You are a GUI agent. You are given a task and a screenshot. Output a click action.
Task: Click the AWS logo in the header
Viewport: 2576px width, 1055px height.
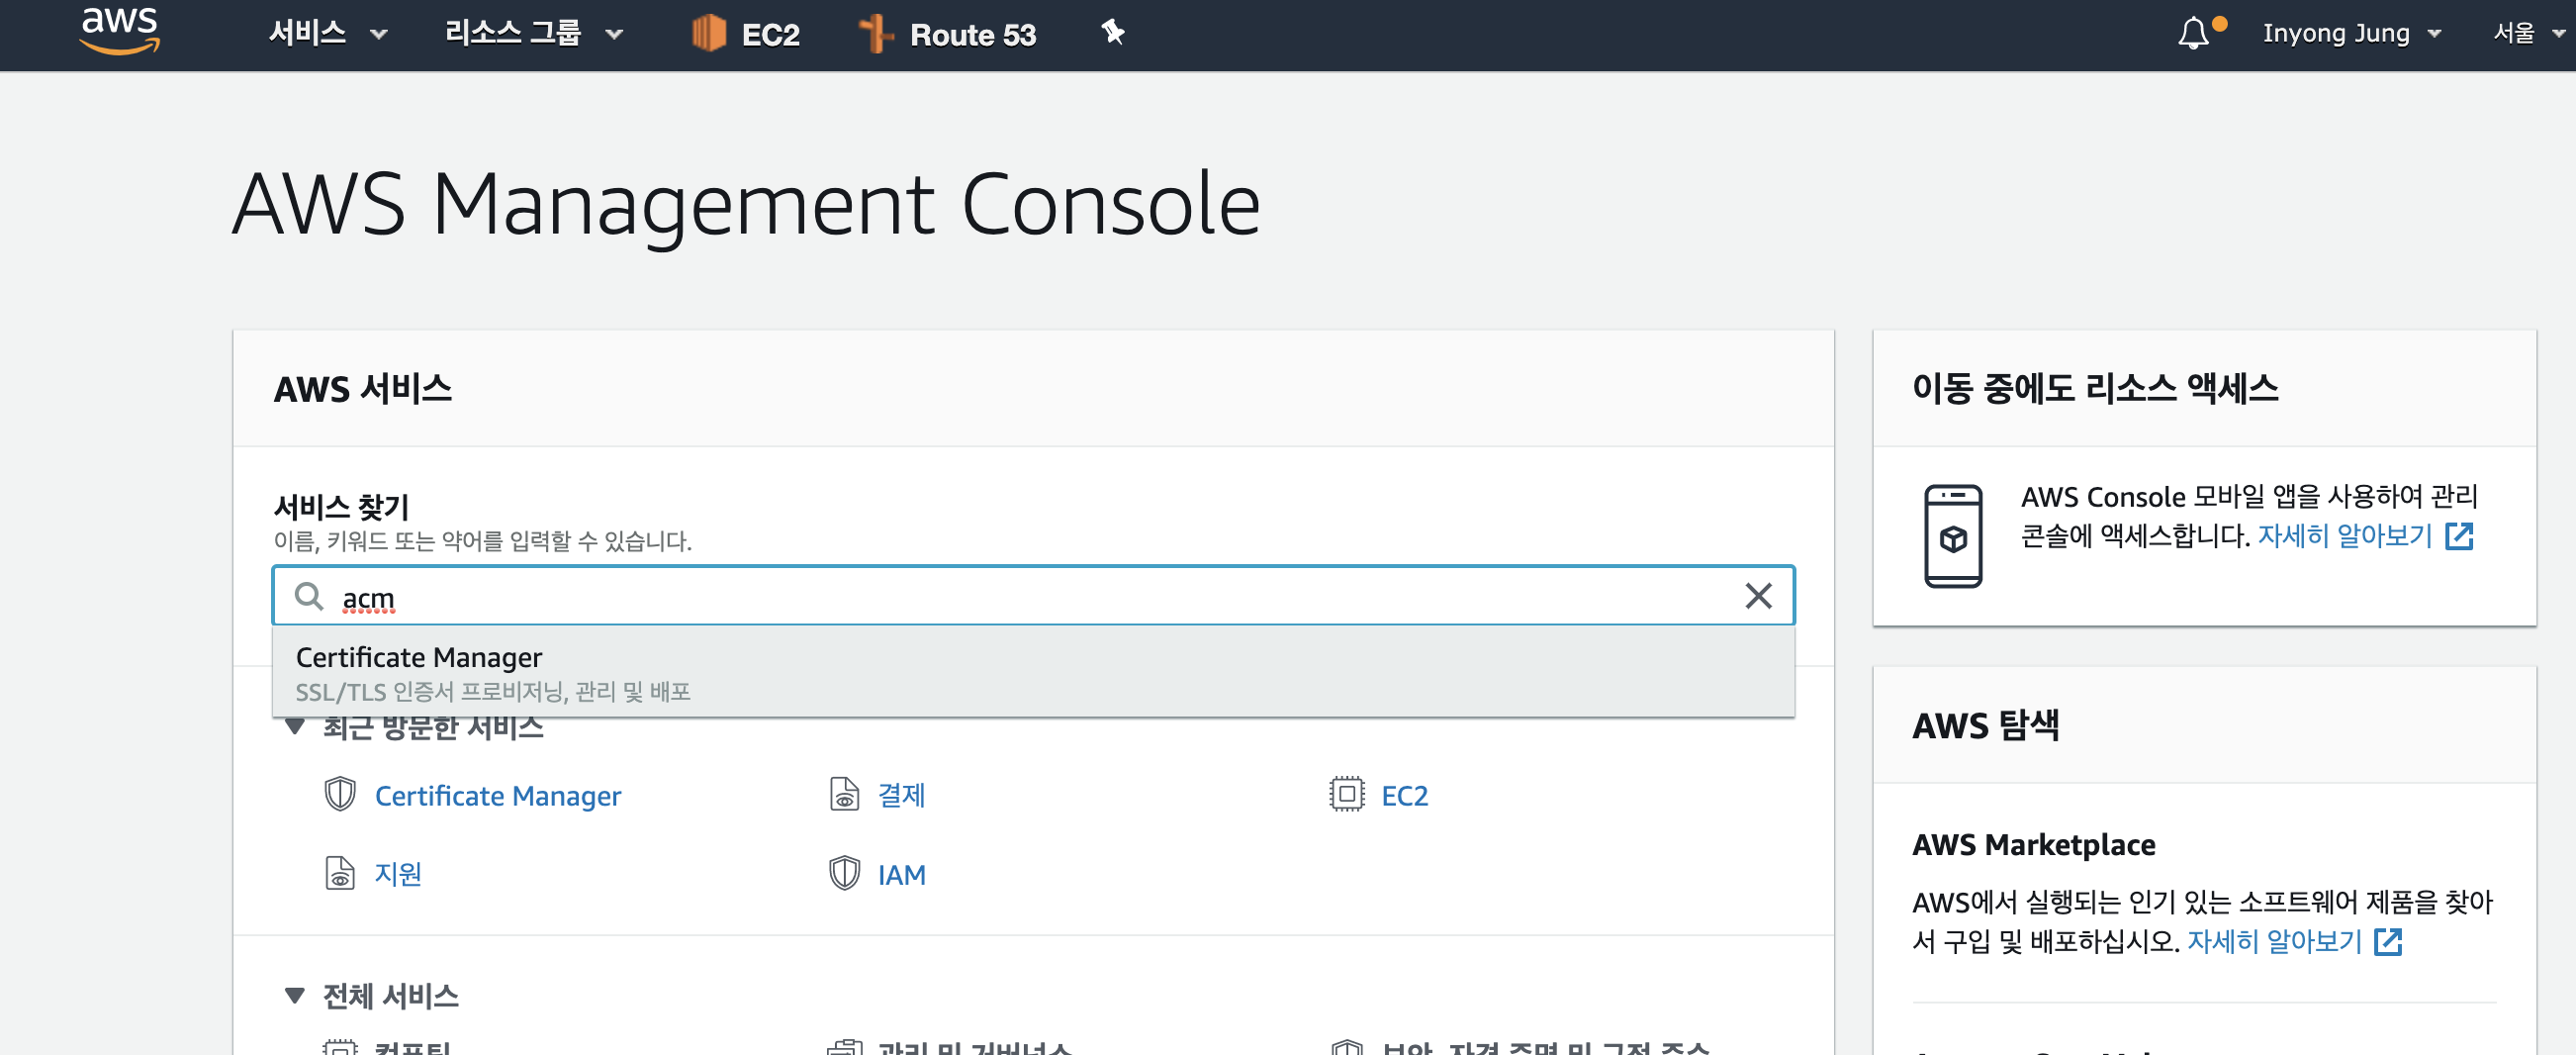click(120, 30)
